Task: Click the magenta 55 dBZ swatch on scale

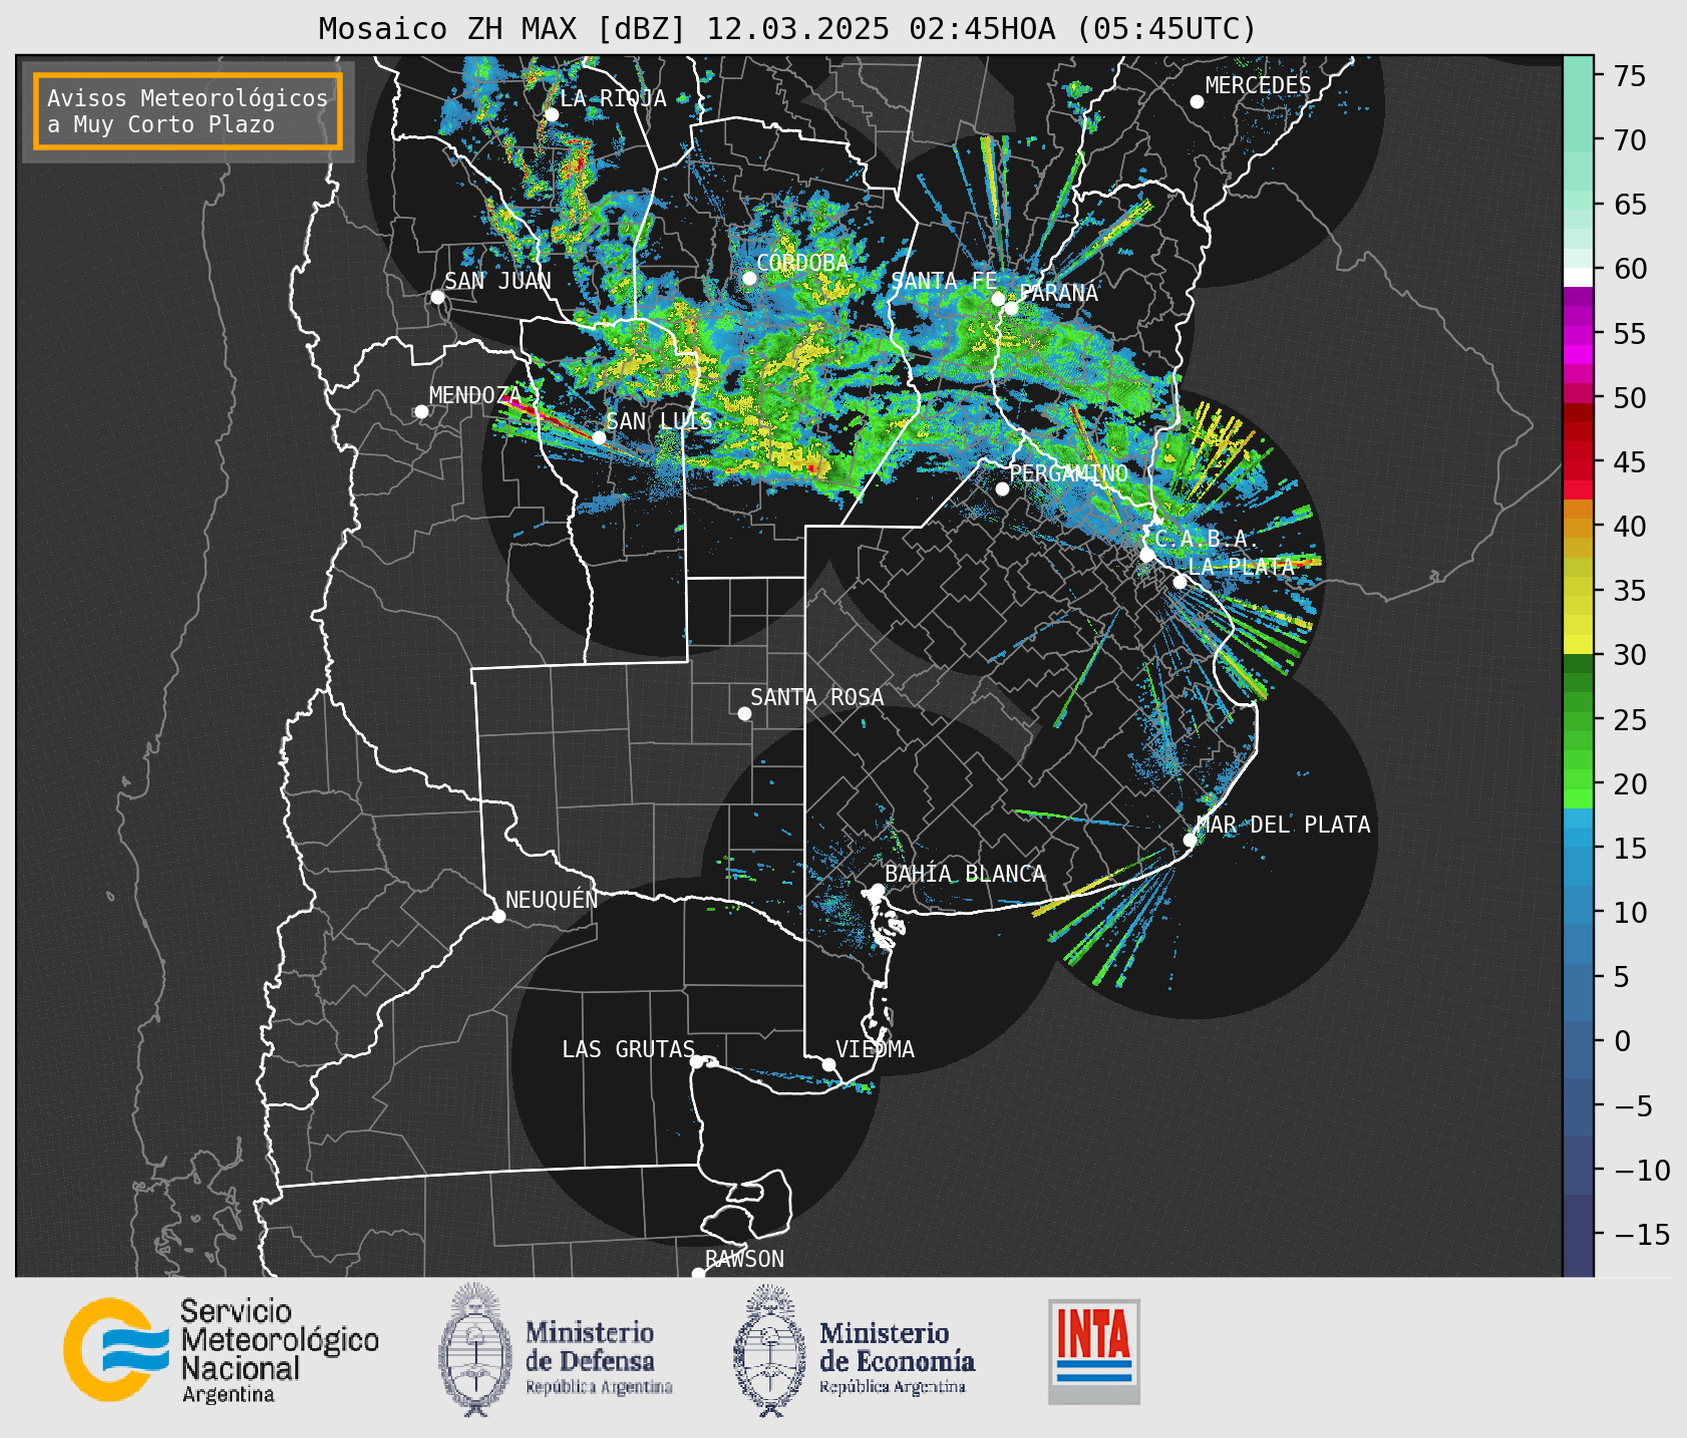Action: coord(1578,335)
